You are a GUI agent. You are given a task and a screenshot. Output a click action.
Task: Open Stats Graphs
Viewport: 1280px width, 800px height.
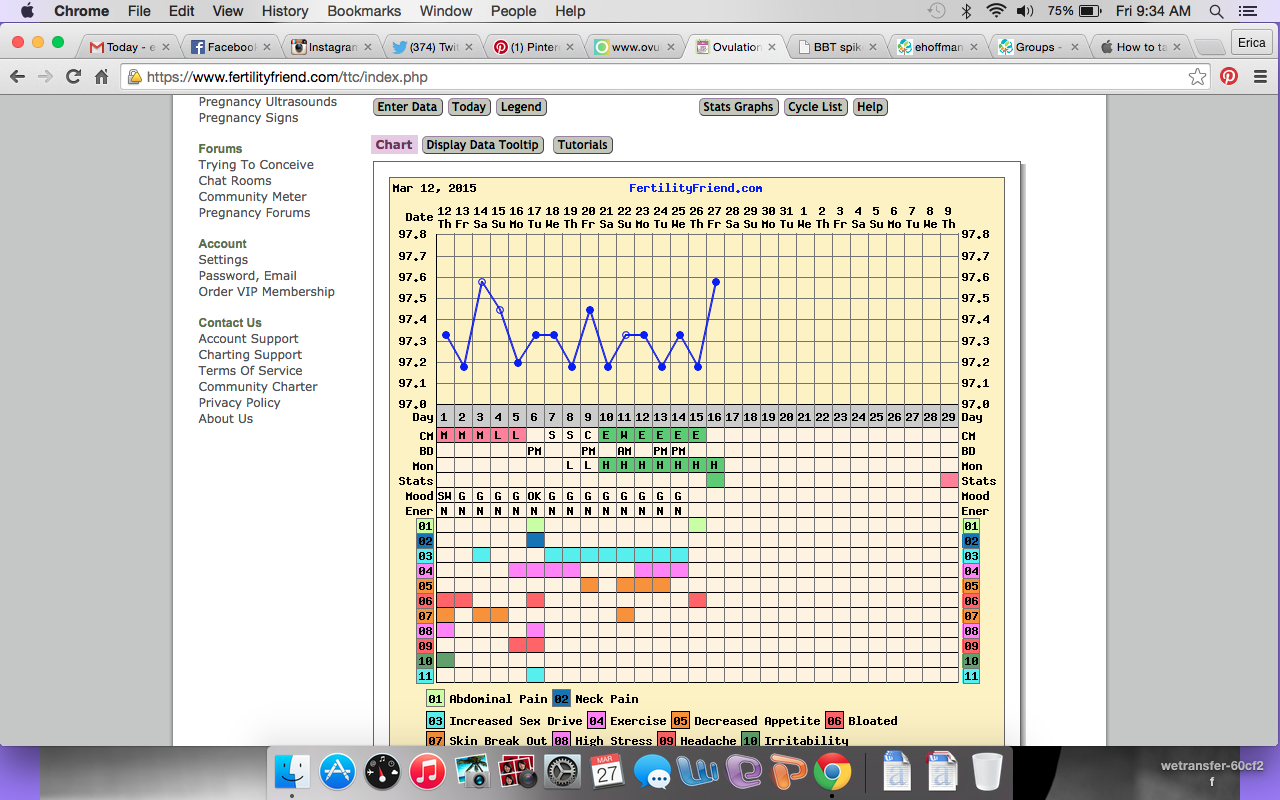pos(738,107)
